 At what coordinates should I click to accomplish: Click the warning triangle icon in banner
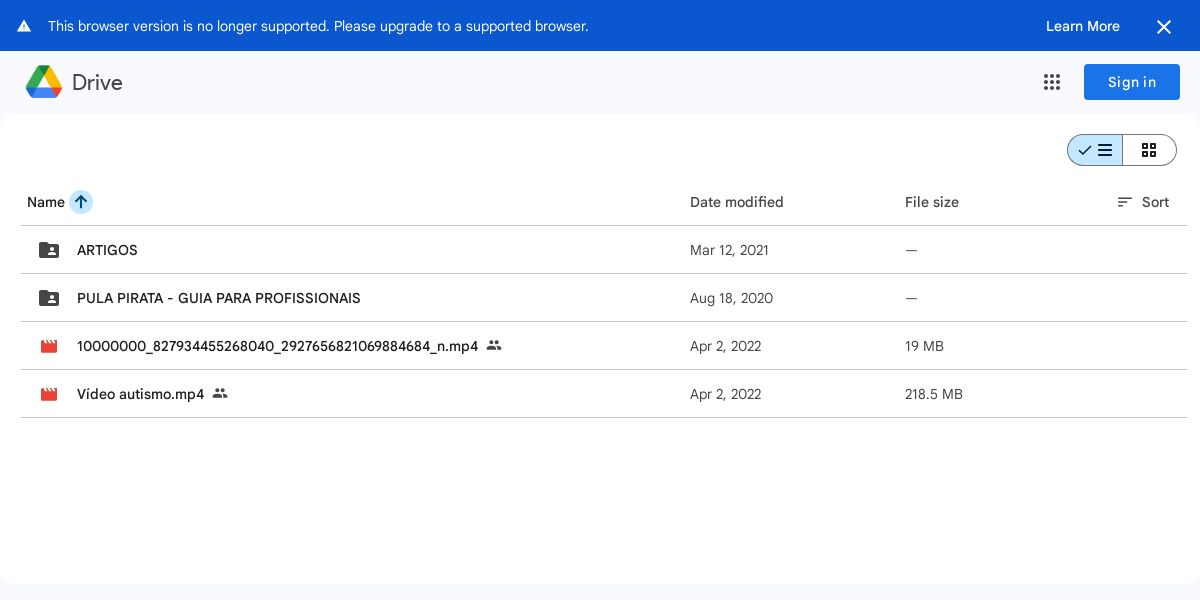pos(24,26)
